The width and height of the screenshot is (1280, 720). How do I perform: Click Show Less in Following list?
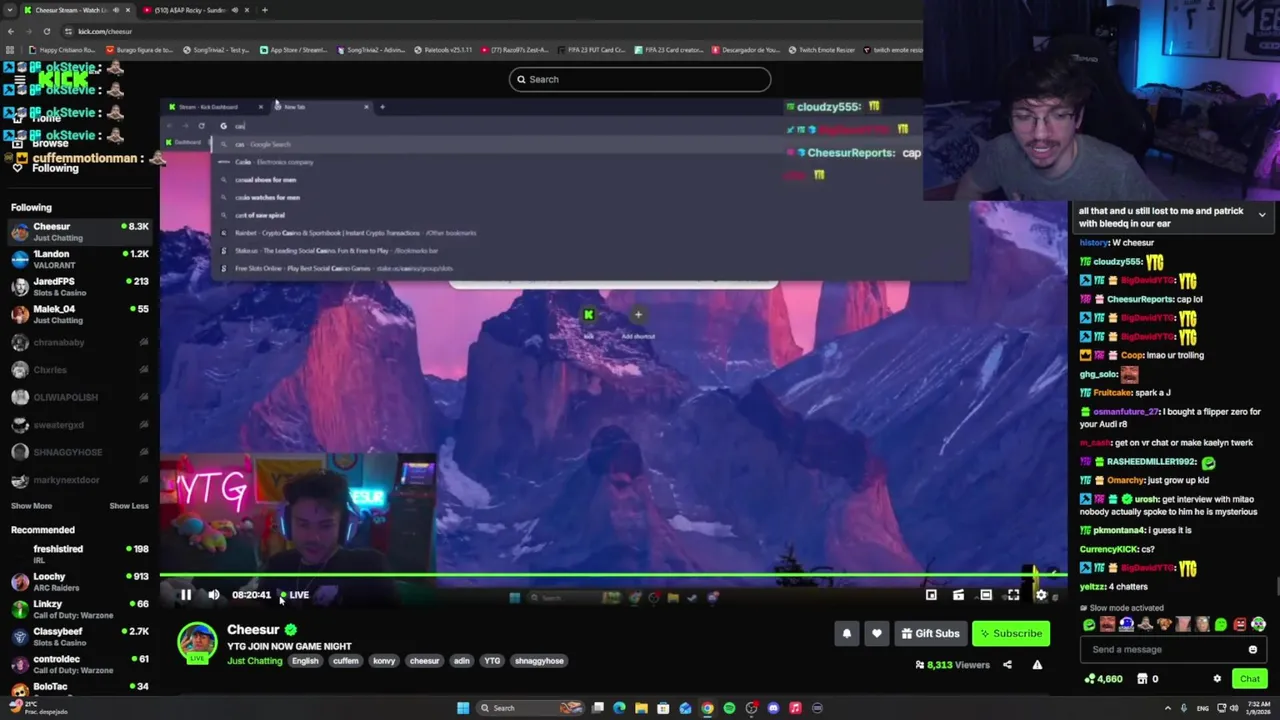coord(129,506)
